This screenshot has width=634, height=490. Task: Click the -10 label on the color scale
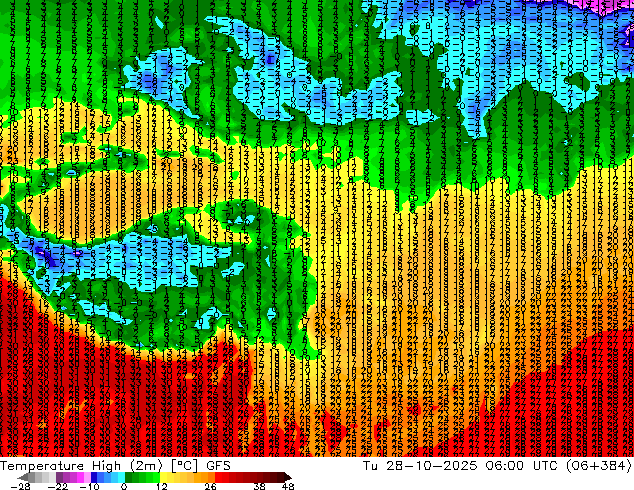tap(89, 486)
